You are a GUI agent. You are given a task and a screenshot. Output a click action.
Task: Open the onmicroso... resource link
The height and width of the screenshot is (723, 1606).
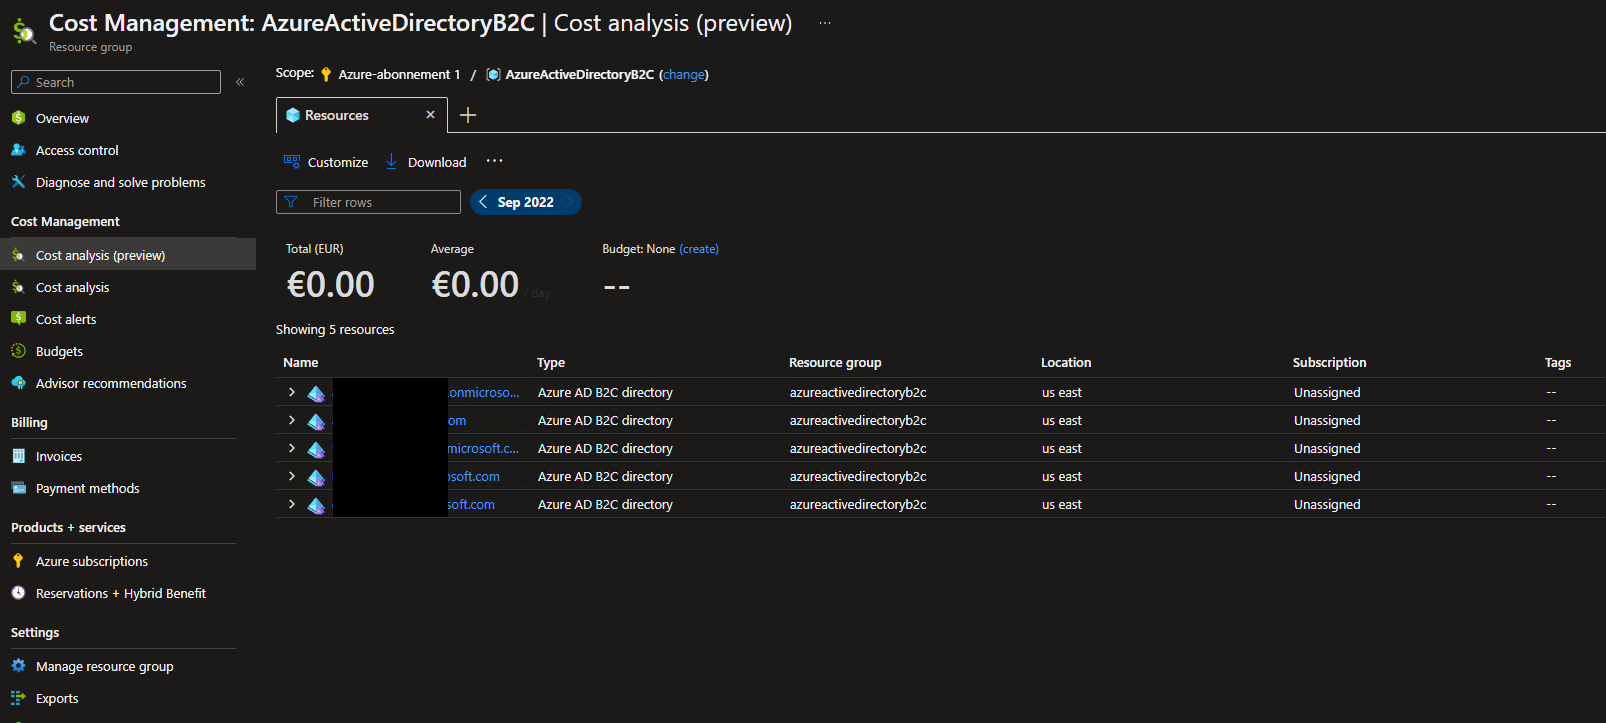[484, 392]
